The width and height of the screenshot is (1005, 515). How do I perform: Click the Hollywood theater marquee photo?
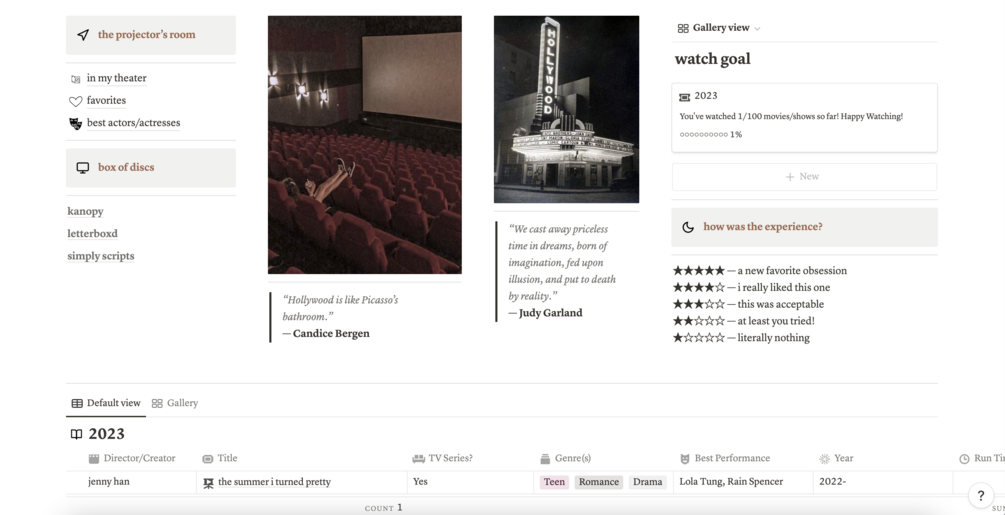[x=567, y=110]
